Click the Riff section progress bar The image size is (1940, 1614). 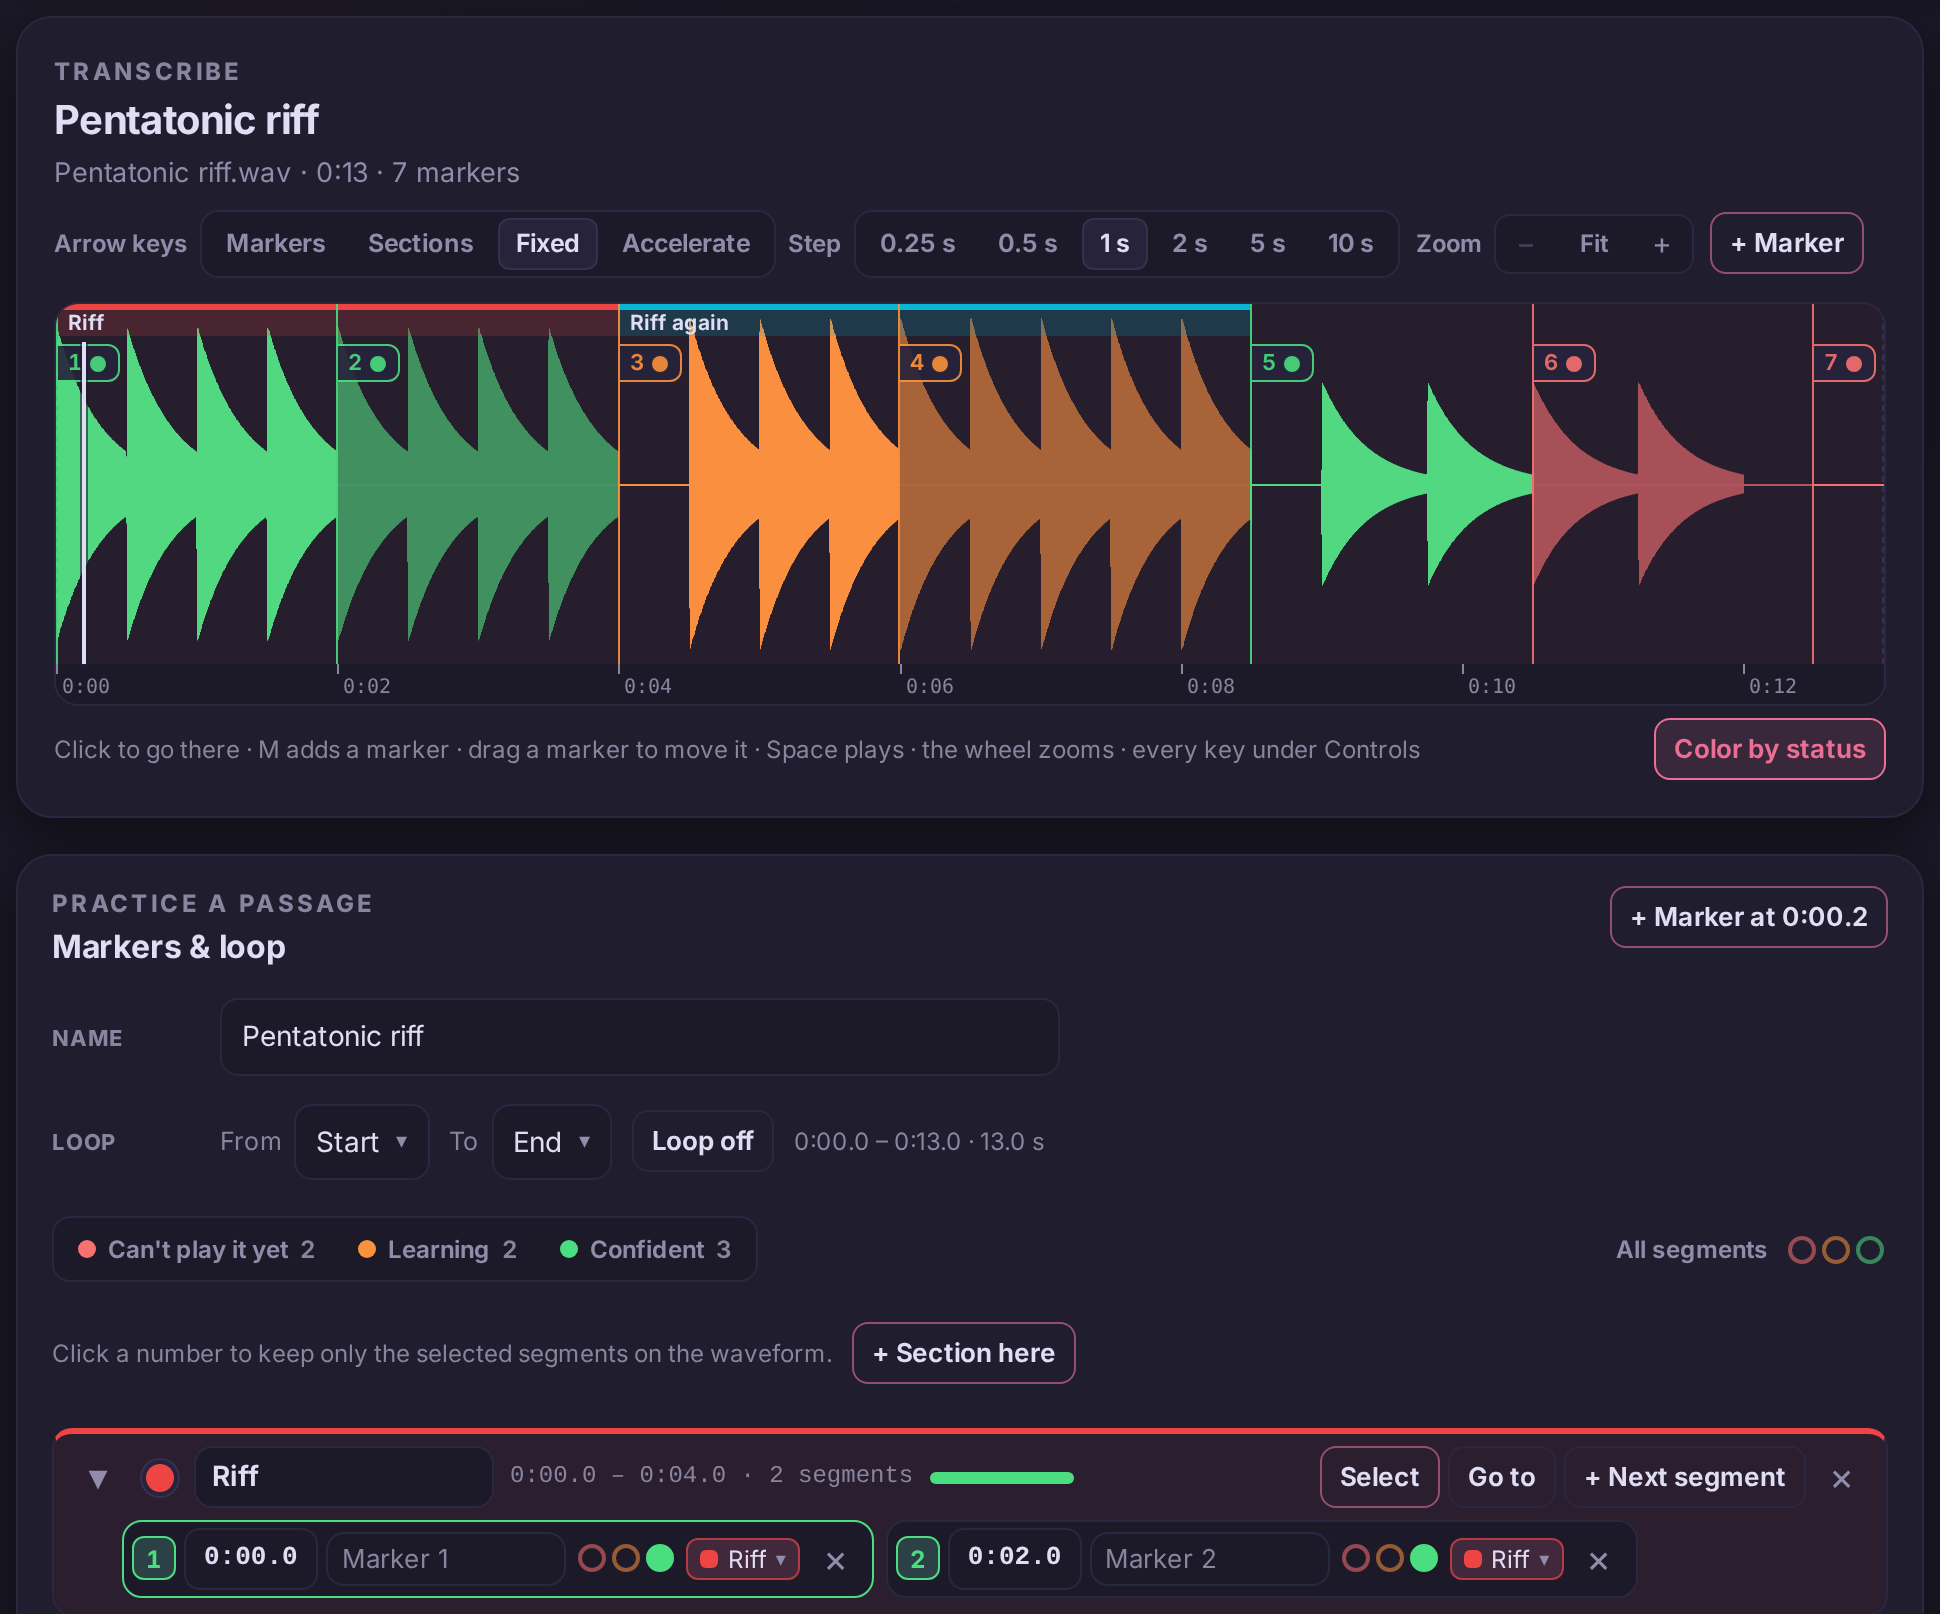(x=1002, y=1478)
